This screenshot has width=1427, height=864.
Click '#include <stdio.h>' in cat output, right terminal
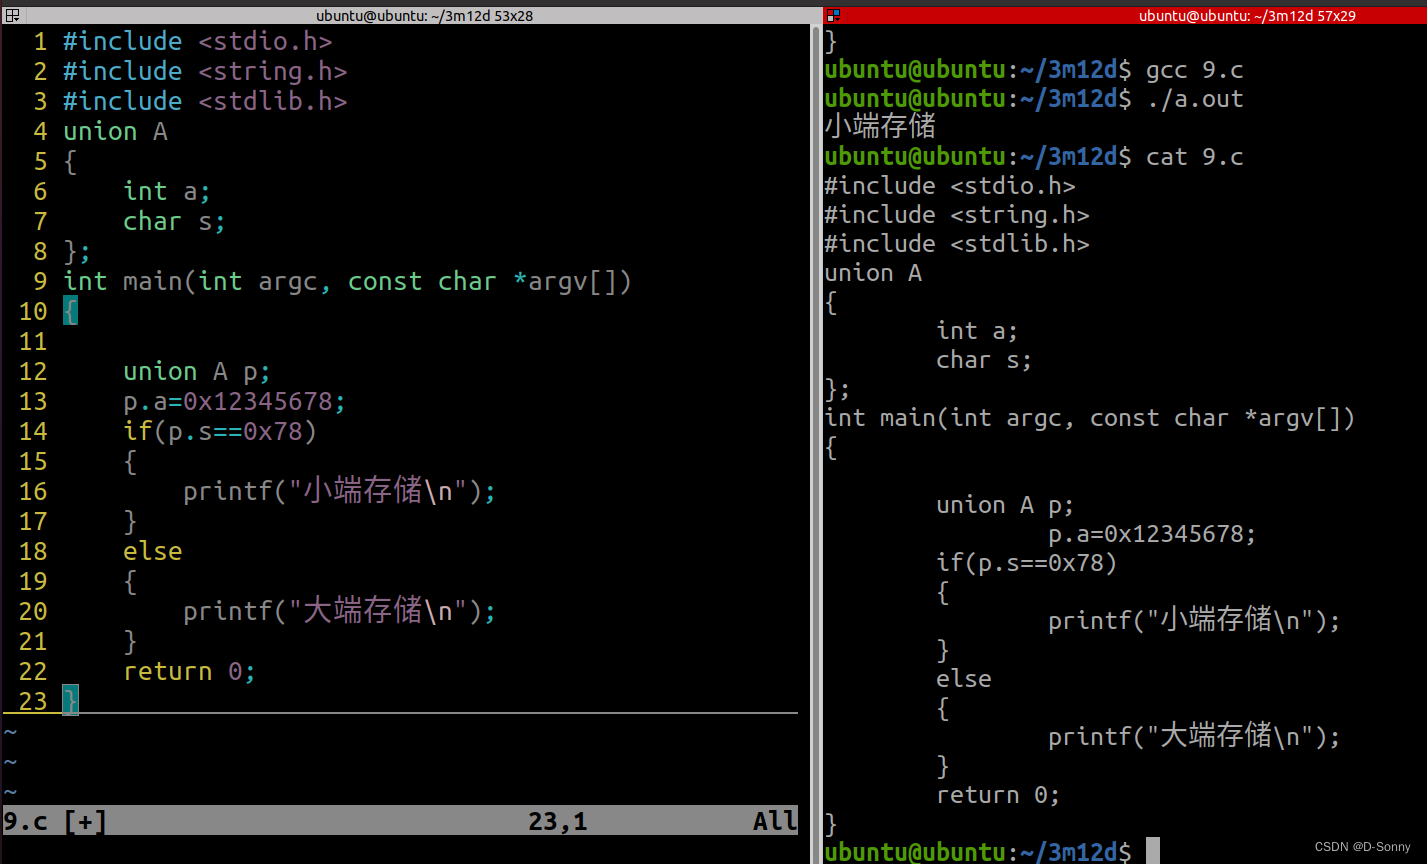pyautogui.click(x=950, y=186)
